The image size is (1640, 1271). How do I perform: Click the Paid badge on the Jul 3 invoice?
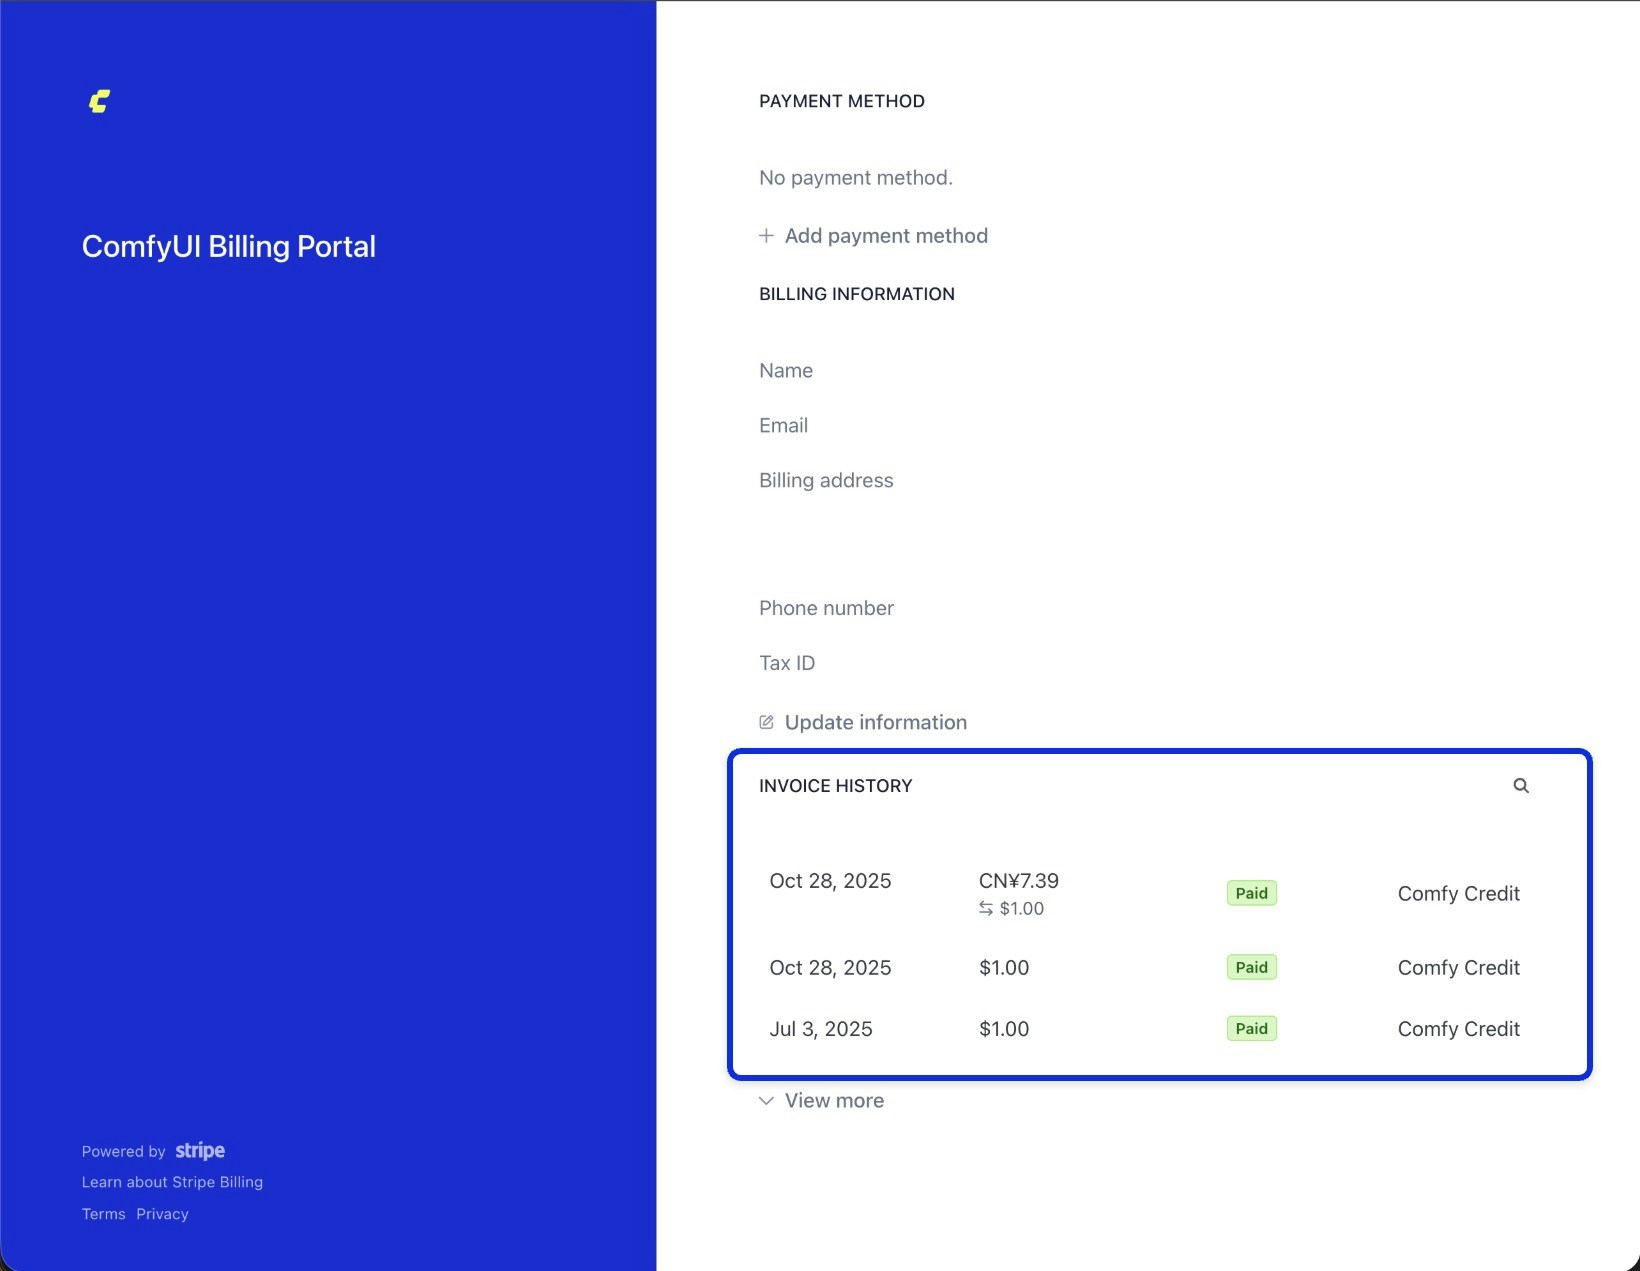(1251, 1028)
